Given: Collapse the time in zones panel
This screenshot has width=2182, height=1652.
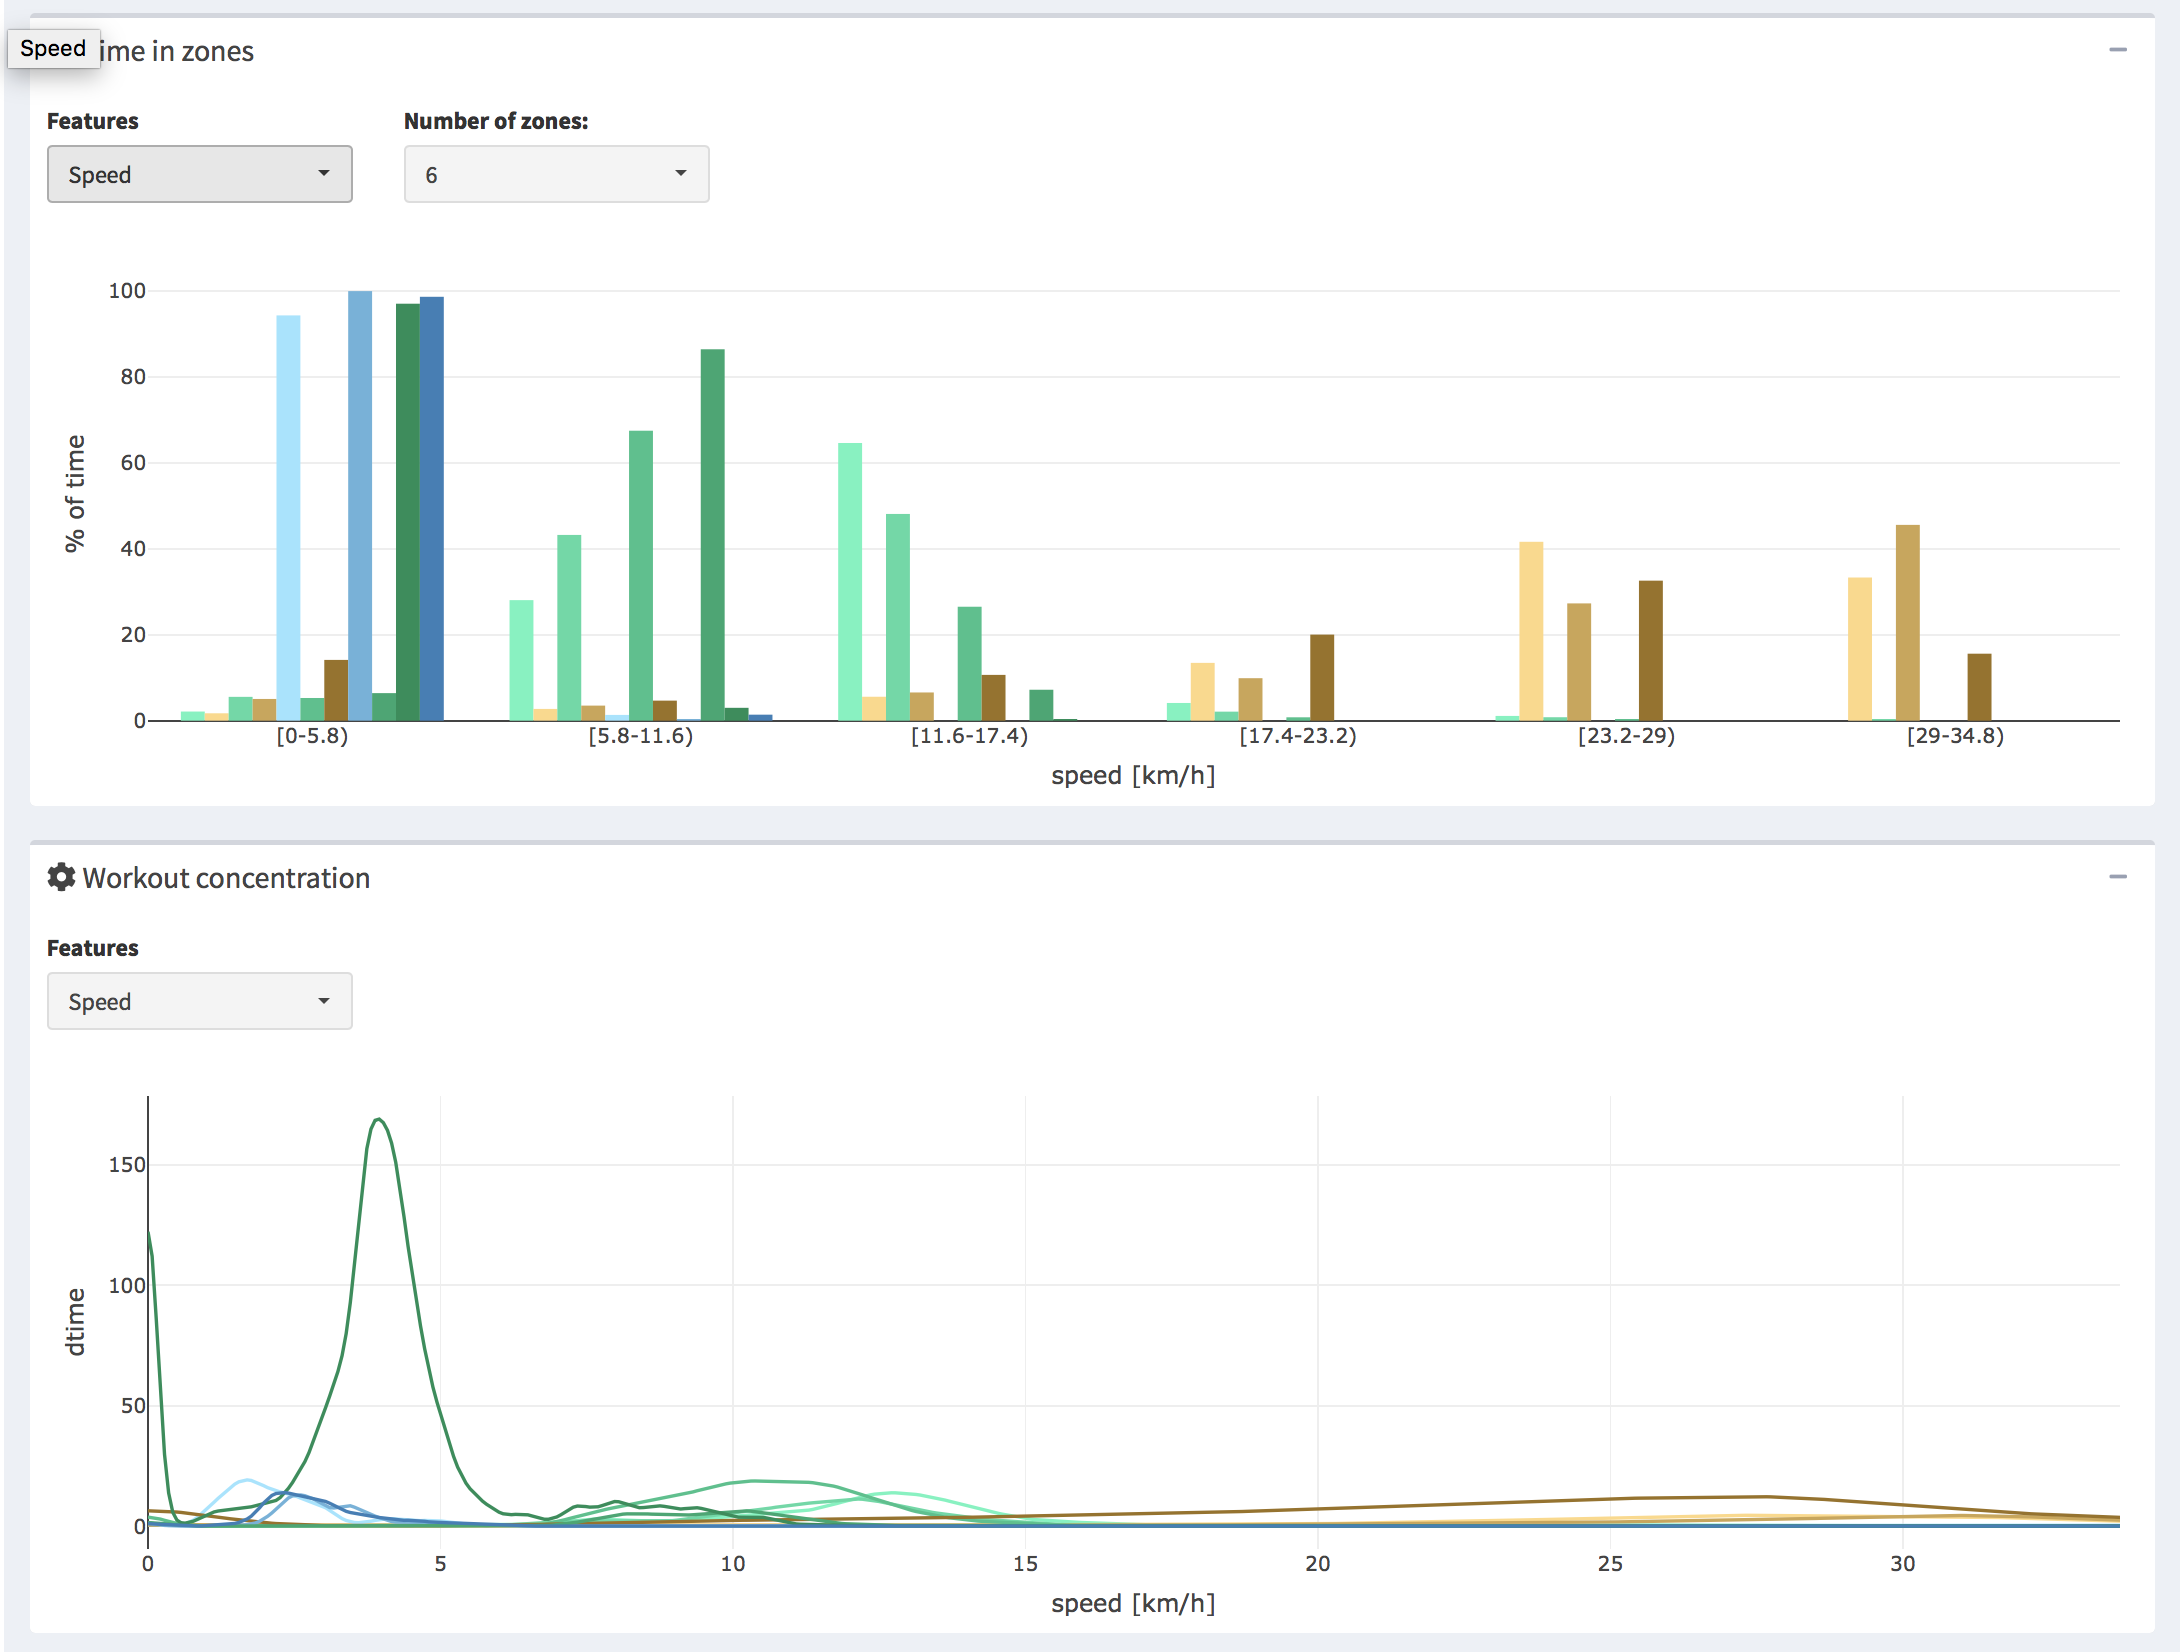Looking at the screenshot, I should point(2117,50).
